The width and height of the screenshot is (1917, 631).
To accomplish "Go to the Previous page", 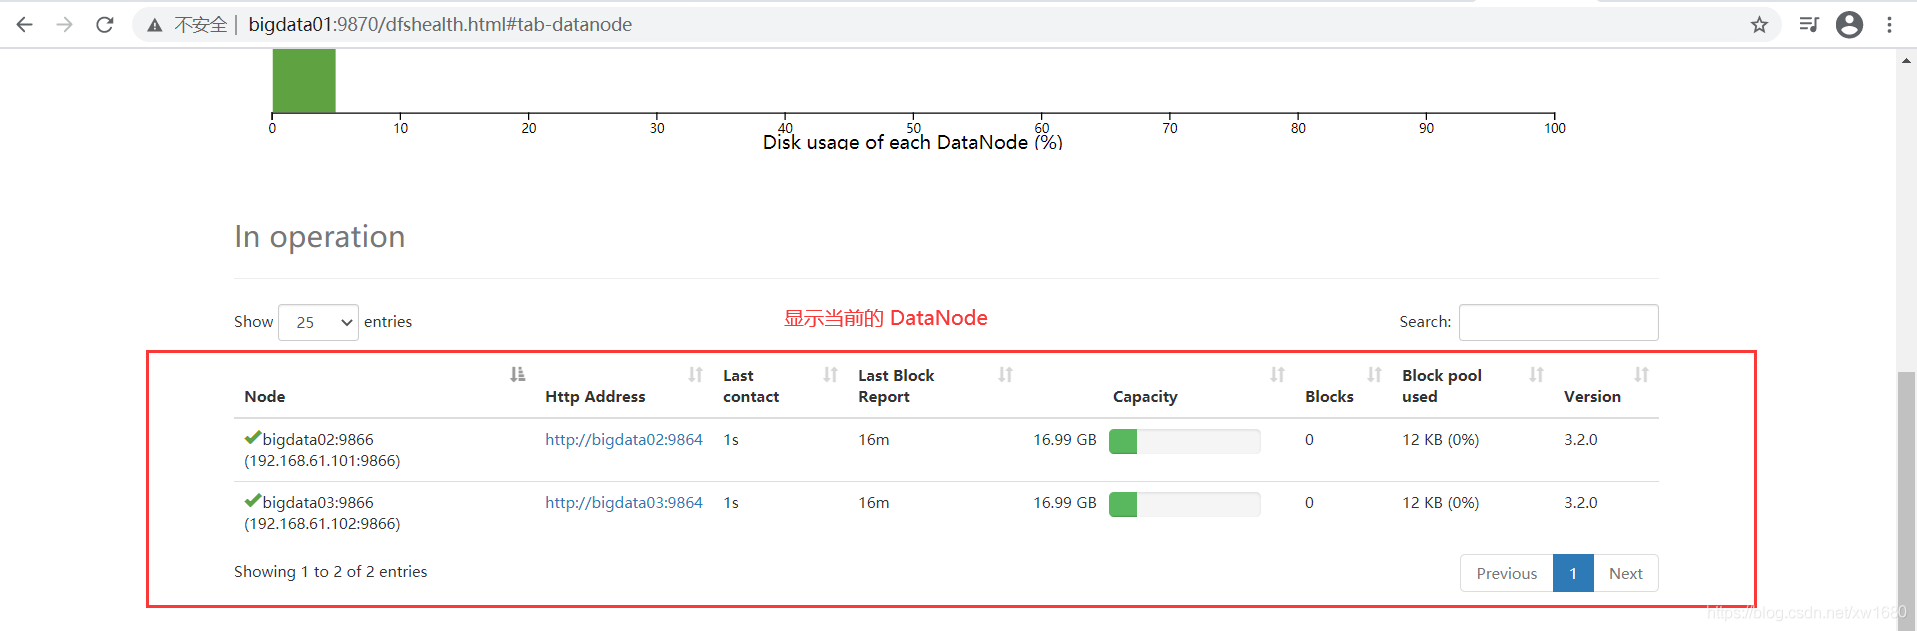I will [1507, 573].
